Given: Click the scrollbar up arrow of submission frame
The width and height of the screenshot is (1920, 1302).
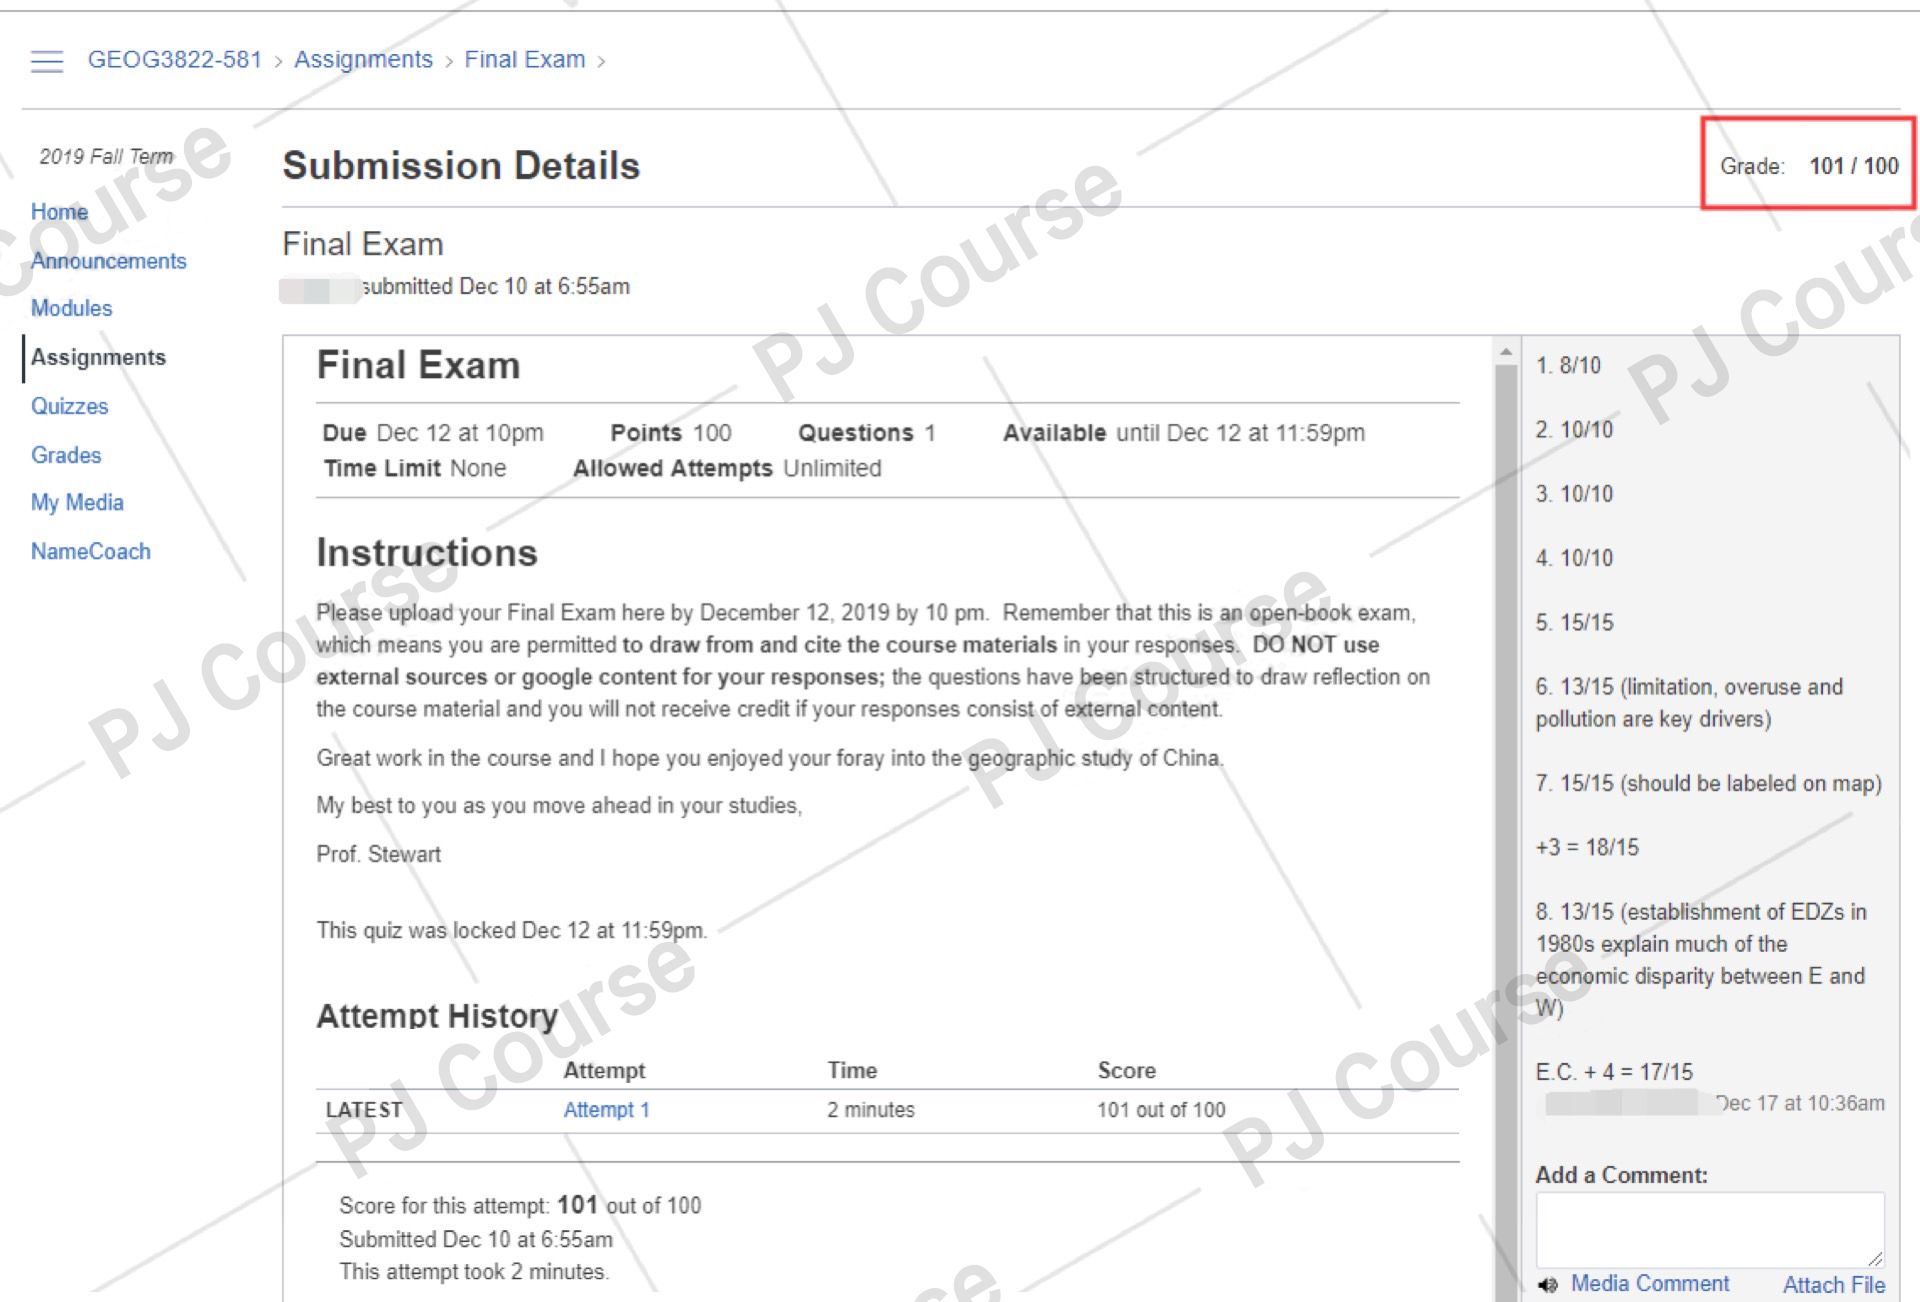Looking at the screenshot, I should click(x=1506, y=352).
